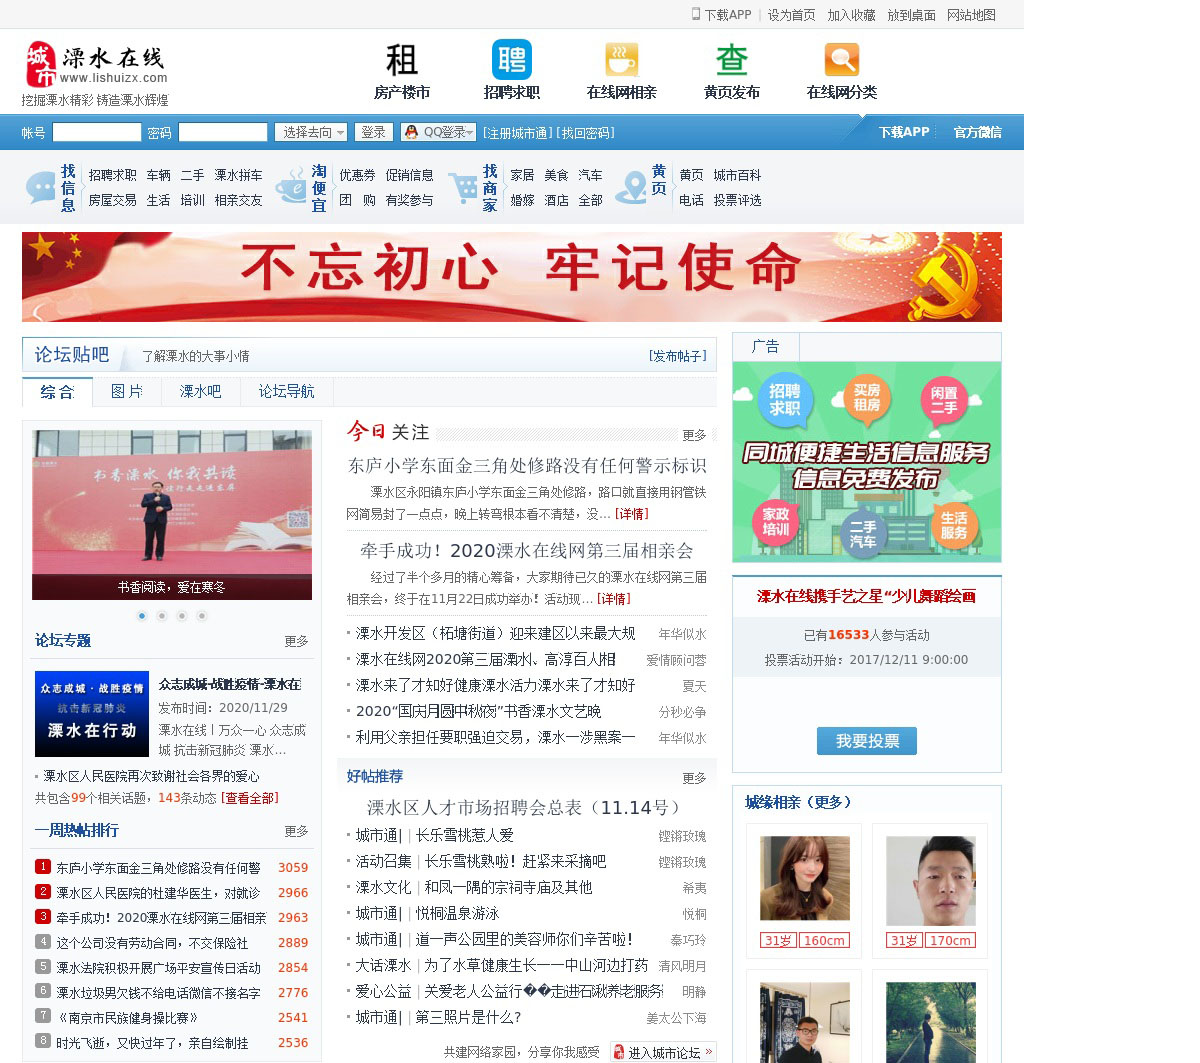Image resolution: width=1200 pixels, height=1063 pixels.
Task: Open 优惠券 in 淘便宜 nav
Action: click(357, 175)
